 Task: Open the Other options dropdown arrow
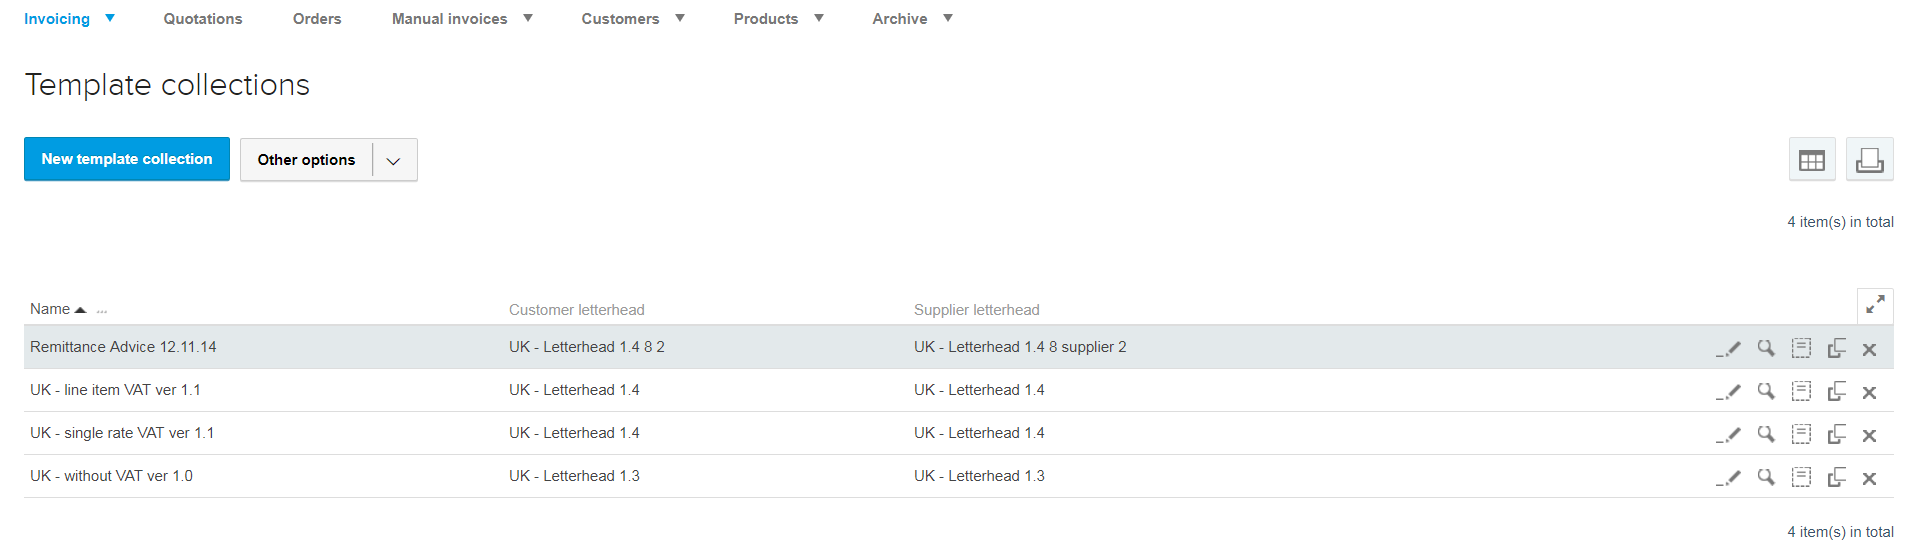(x=394, y=160)
